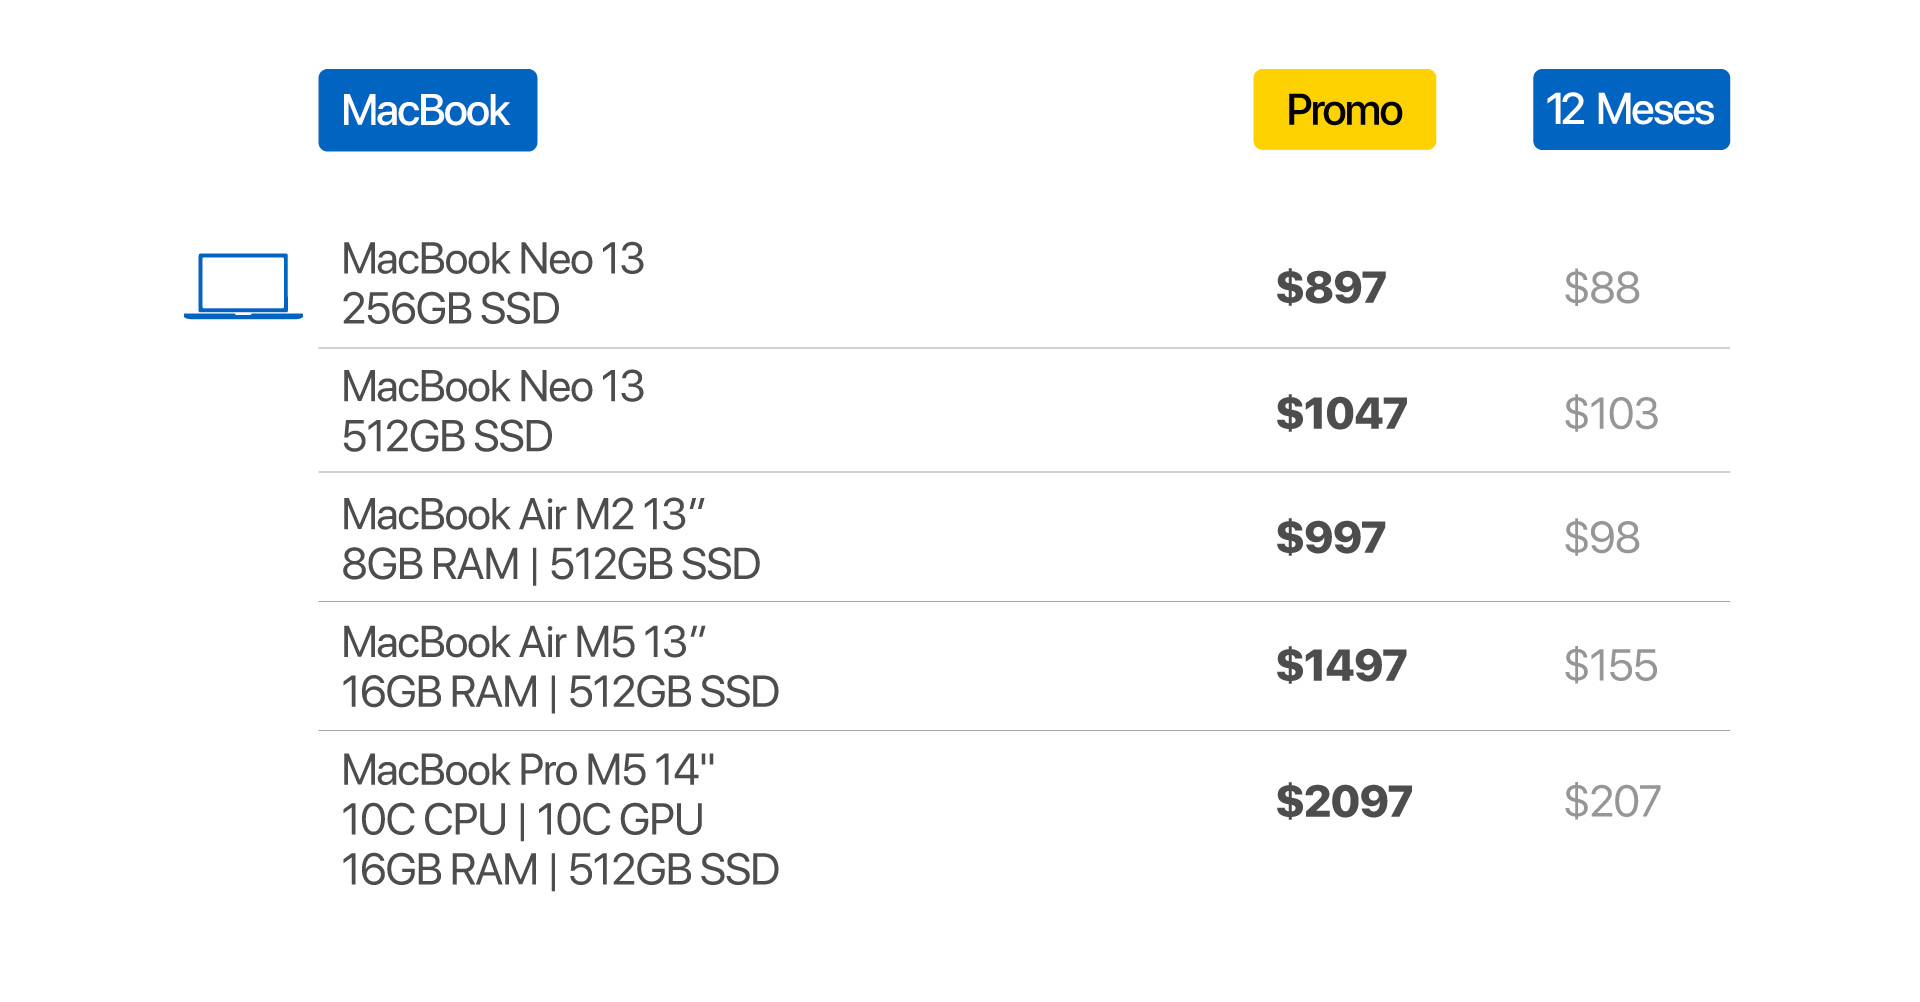
Task: Select the 12 Meses tab
Action: 1630,110
